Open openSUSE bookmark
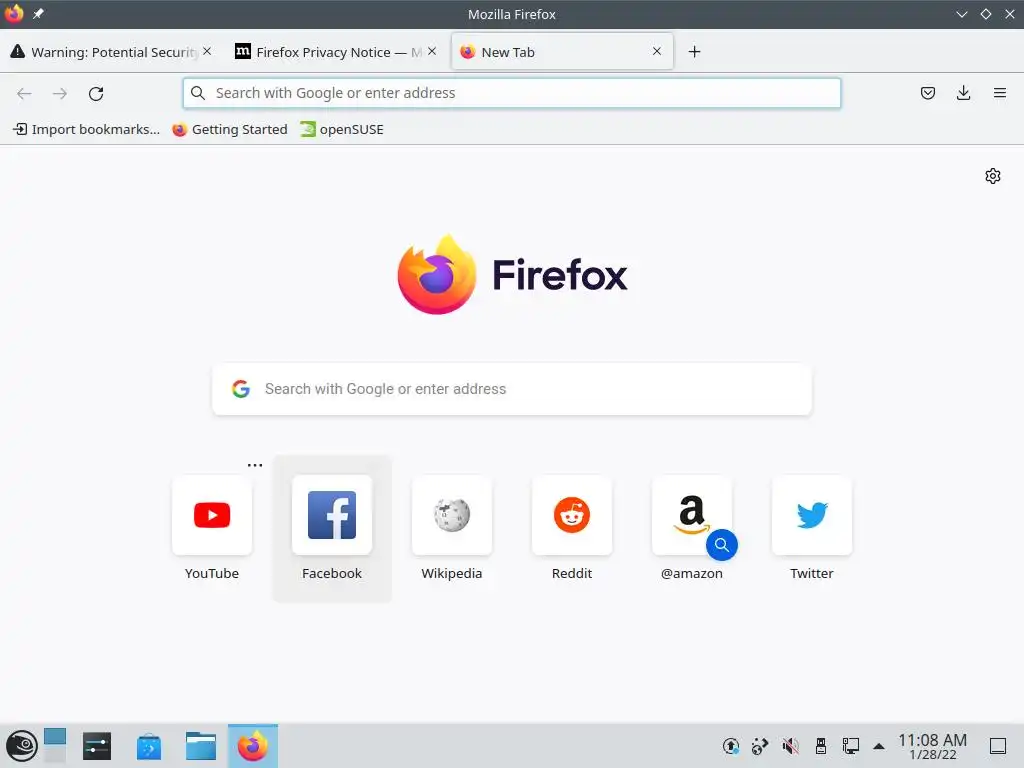The image size is (1024, 768). [342, 129]
